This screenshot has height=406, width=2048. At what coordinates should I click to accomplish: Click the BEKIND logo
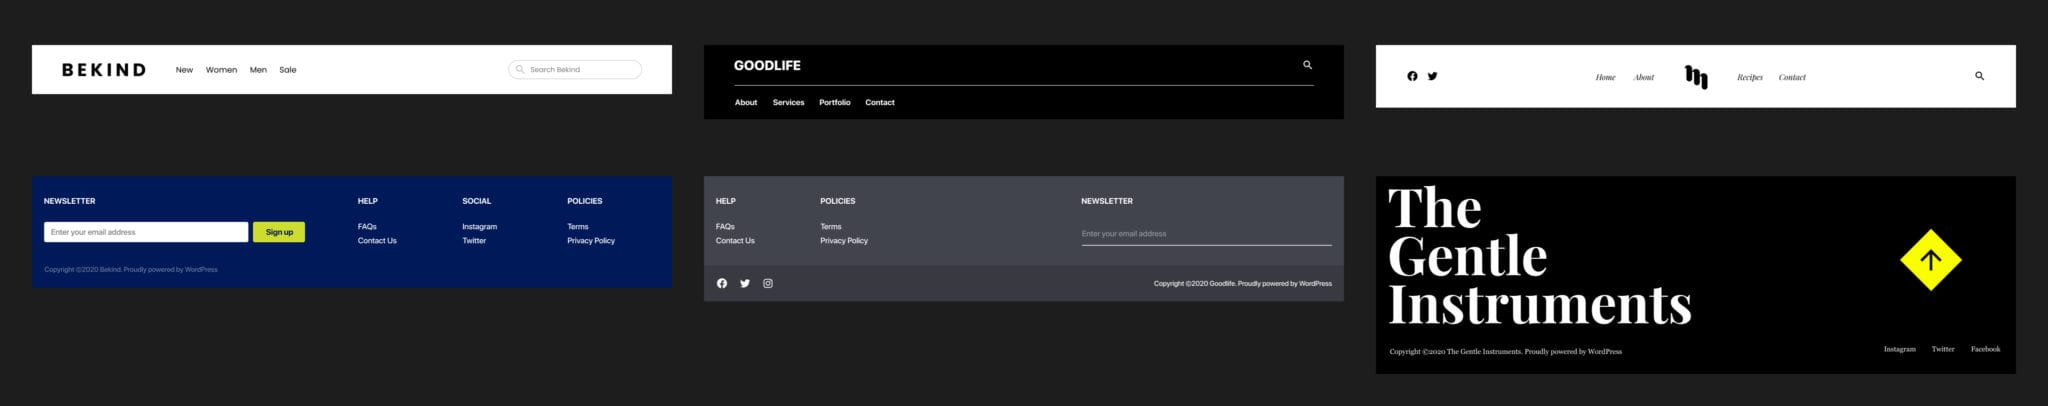click(104, 70)
